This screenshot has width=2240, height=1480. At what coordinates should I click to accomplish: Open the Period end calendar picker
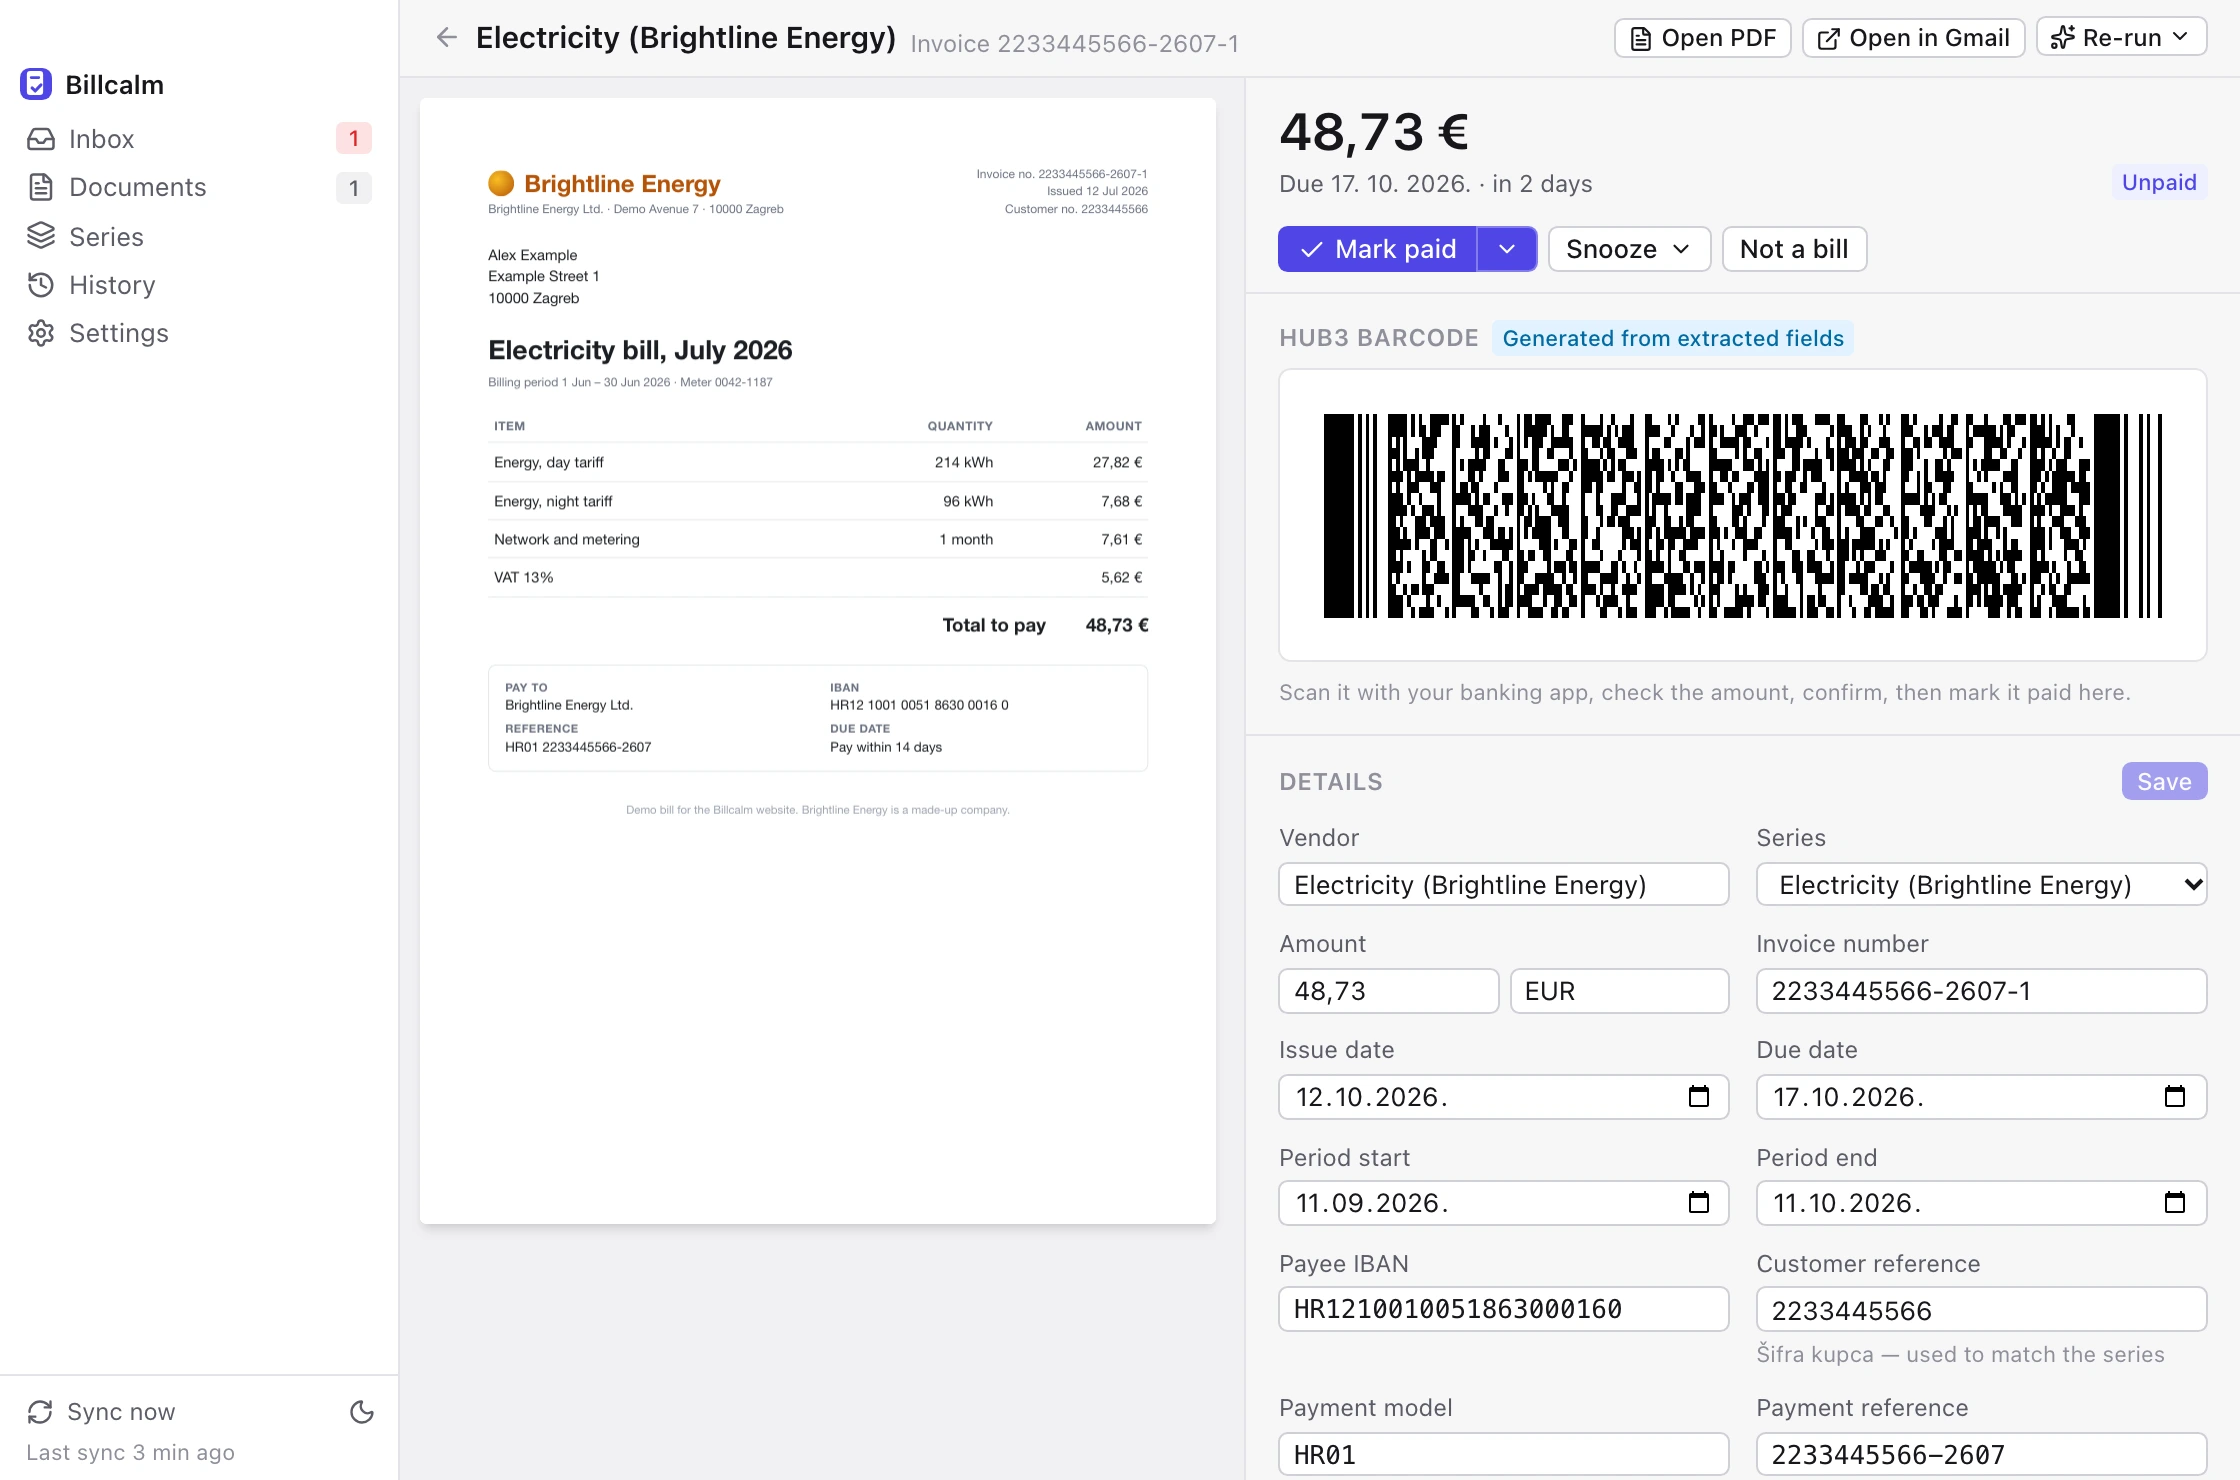pyautogui.click(x=2175, y=1203)
